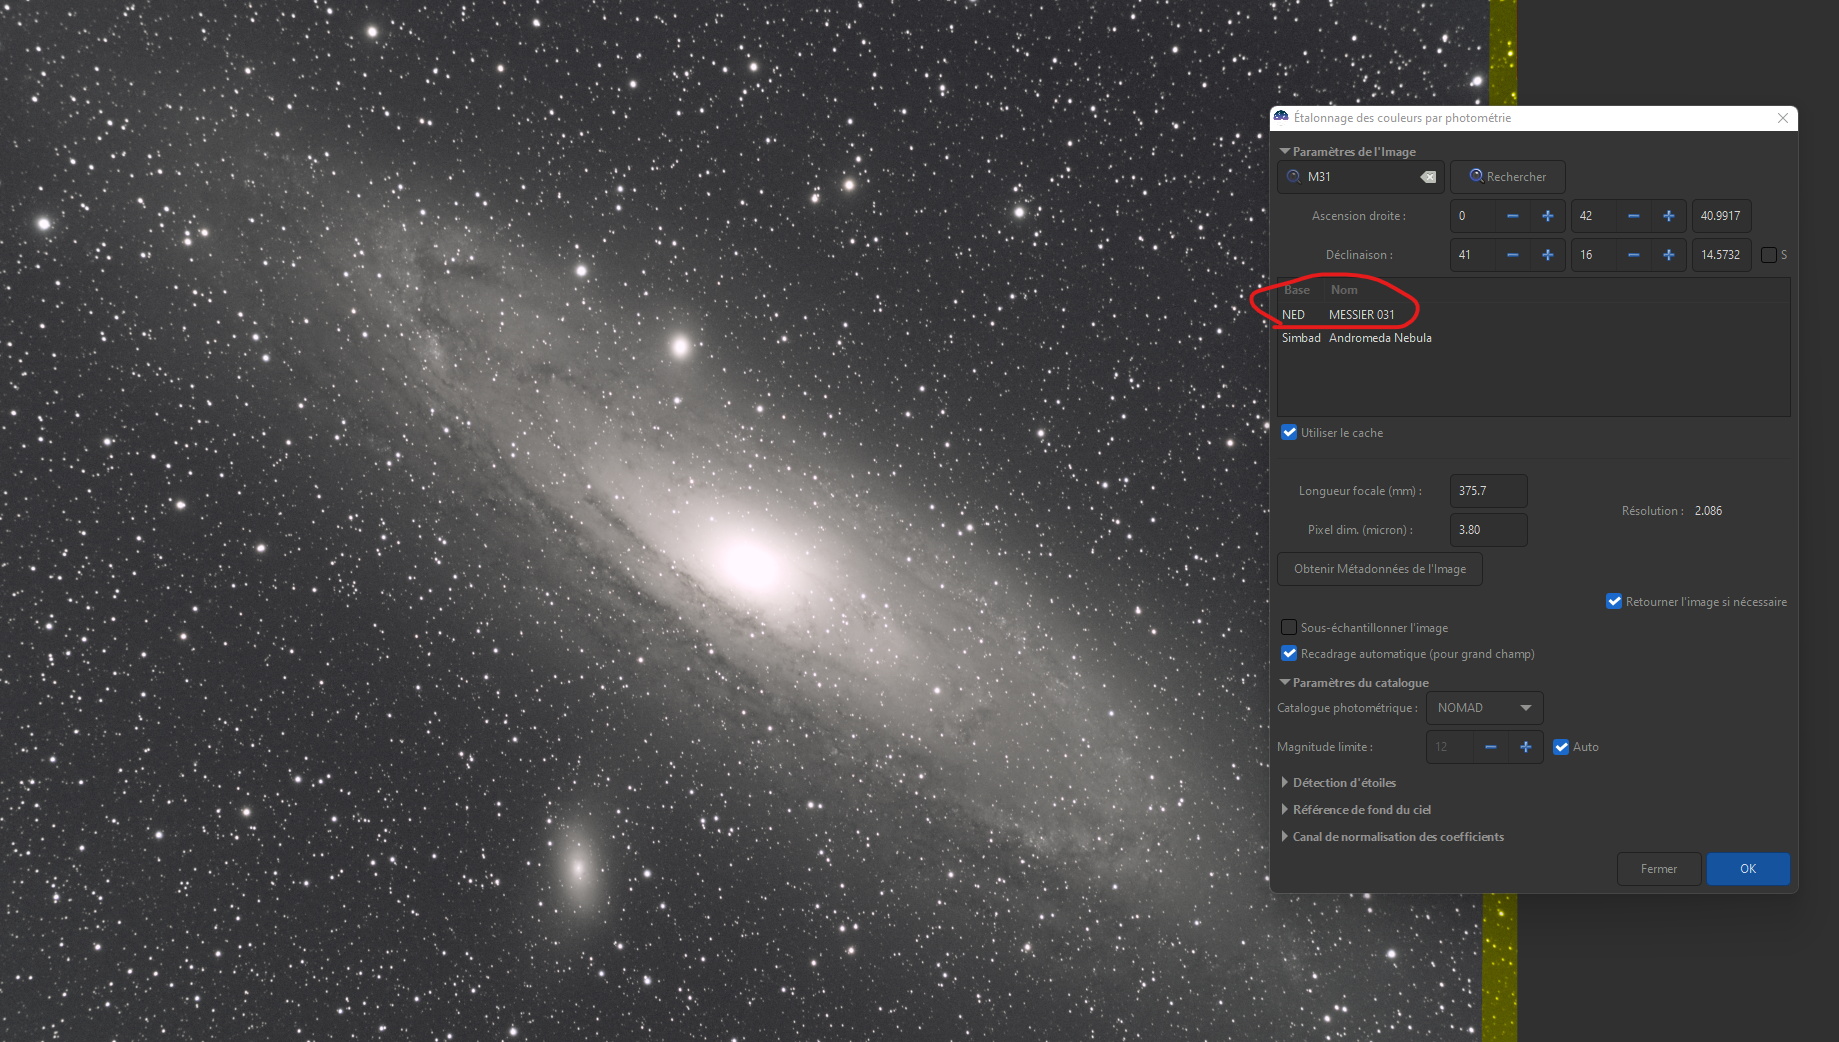Decrease the Magnitude limite value

(x=1490, y=747)
